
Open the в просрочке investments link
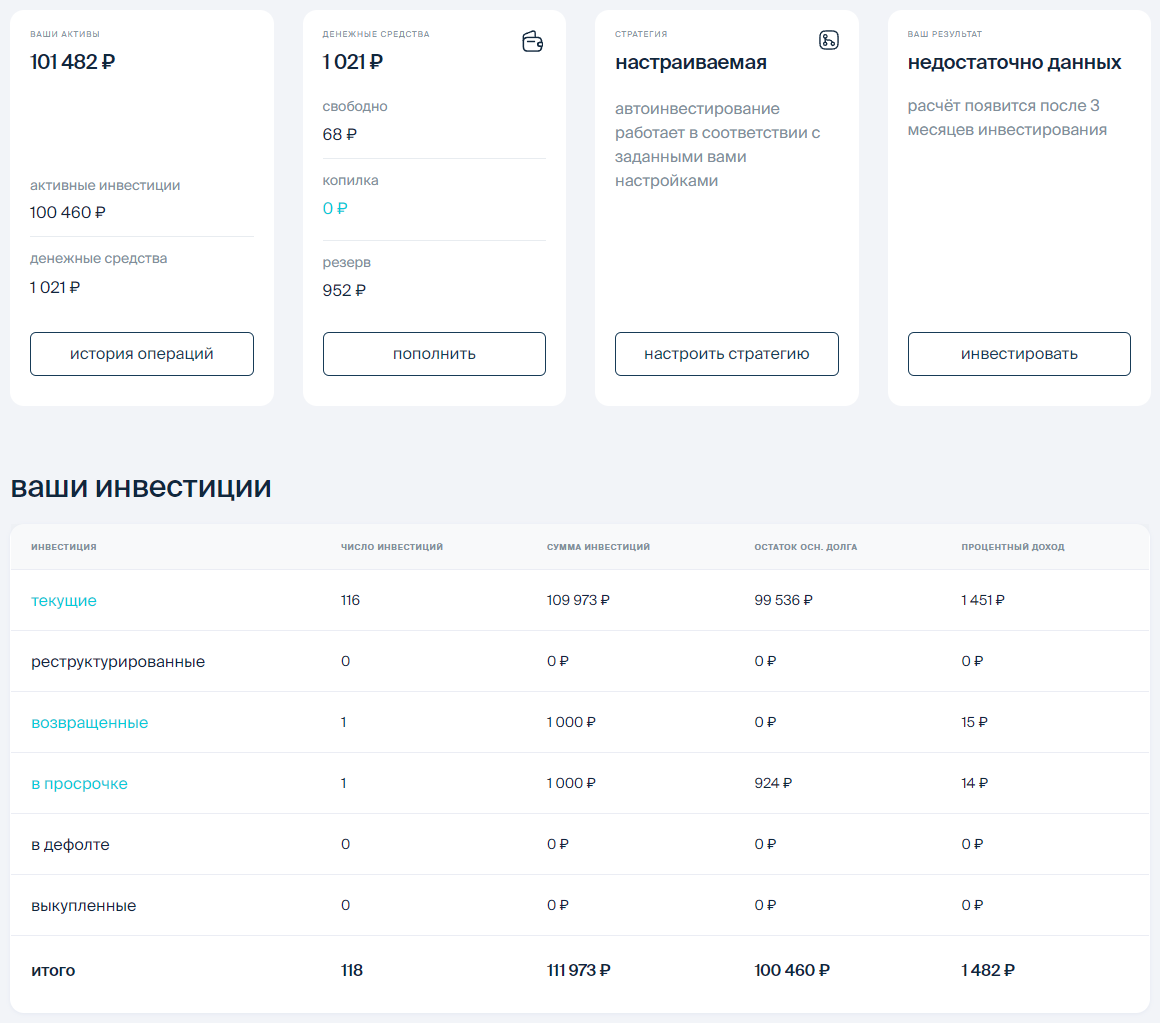(x=79, y=783)
